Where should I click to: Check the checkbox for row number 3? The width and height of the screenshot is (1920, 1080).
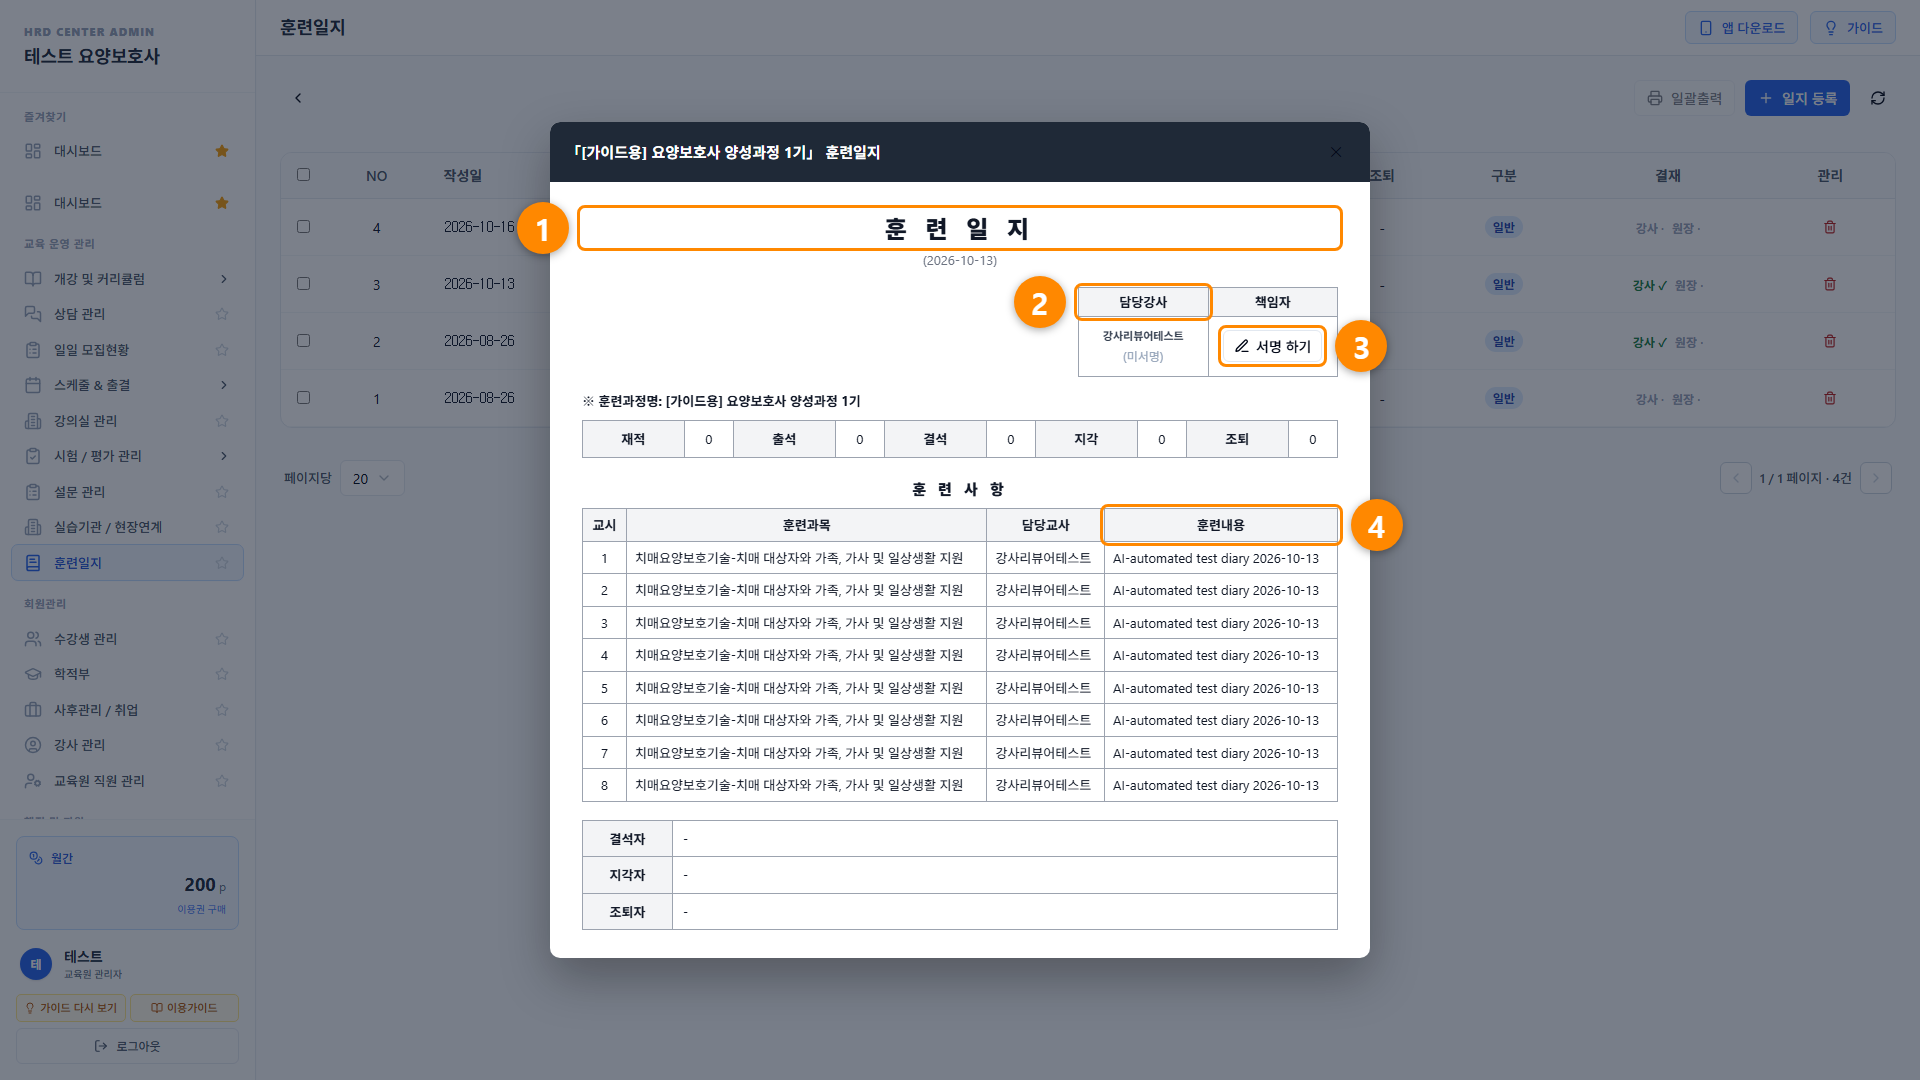304,284
